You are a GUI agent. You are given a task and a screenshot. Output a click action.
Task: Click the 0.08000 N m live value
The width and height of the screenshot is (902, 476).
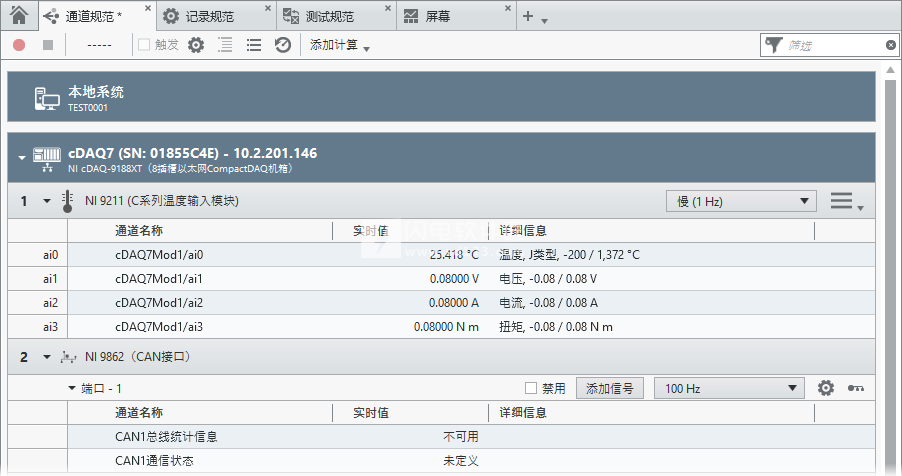point(446,327)
